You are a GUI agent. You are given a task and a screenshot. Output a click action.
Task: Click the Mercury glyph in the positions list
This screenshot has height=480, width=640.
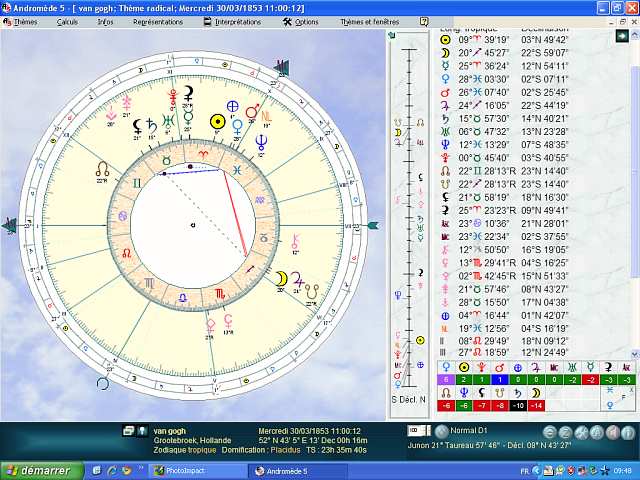[445, 66]
